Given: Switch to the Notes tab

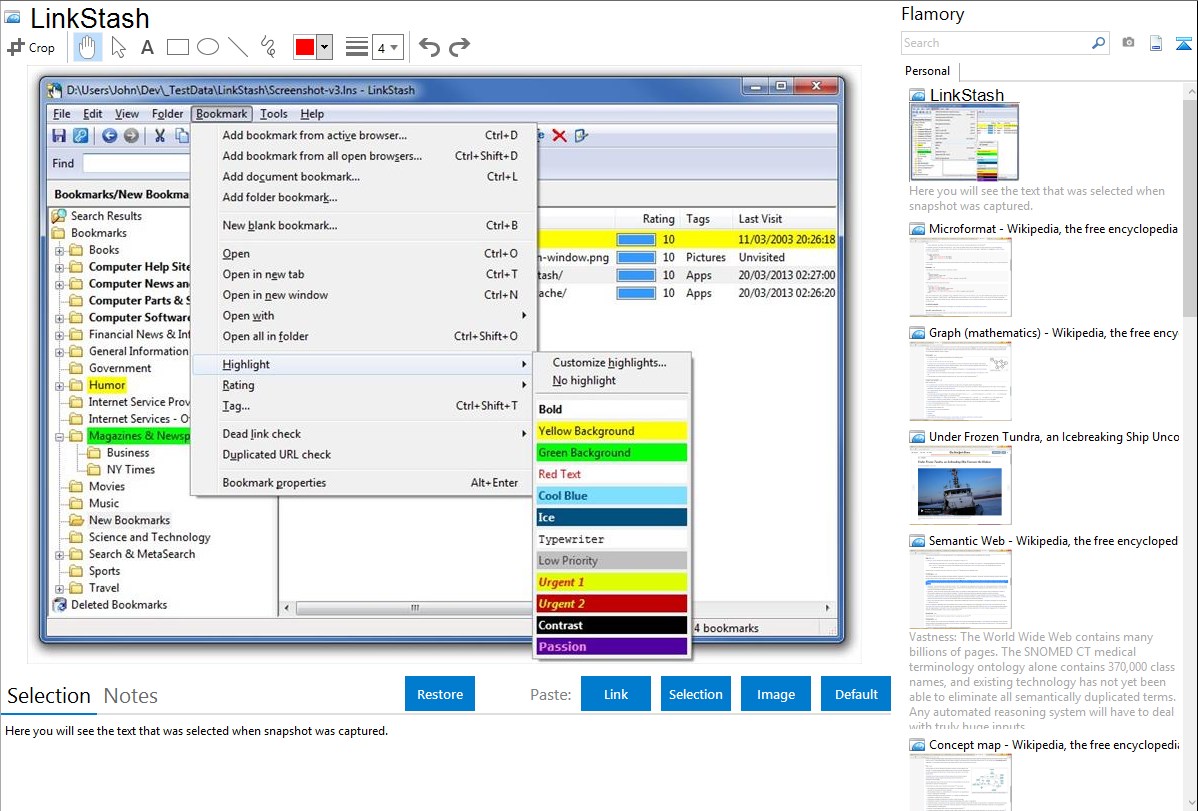Looking at the screenshot, I should click(x=131, y=696).
